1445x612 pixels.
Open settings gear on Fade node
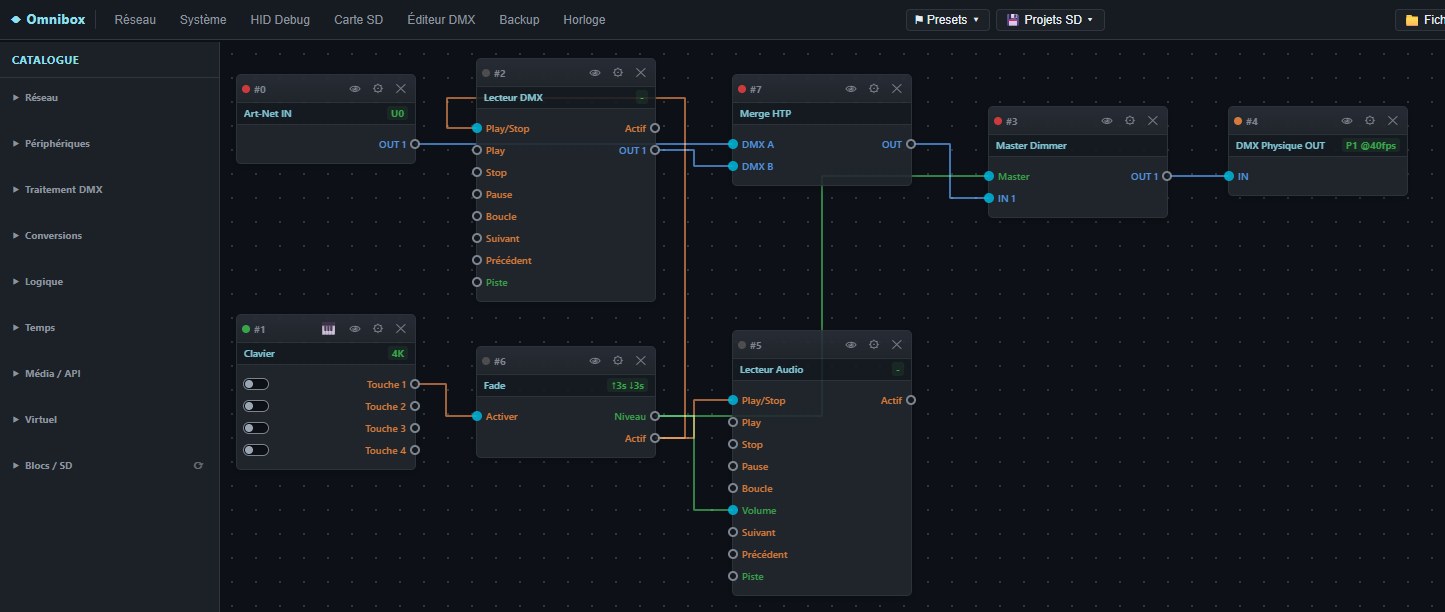pyautogui.click(x=618, y=361)
